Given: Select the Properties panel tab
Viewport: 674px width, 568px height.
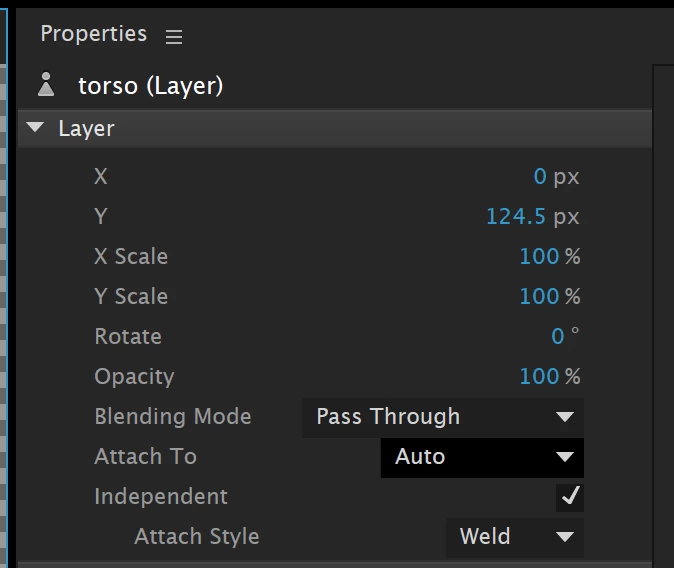Looking at the screenshot, I should tap(93, 34).
